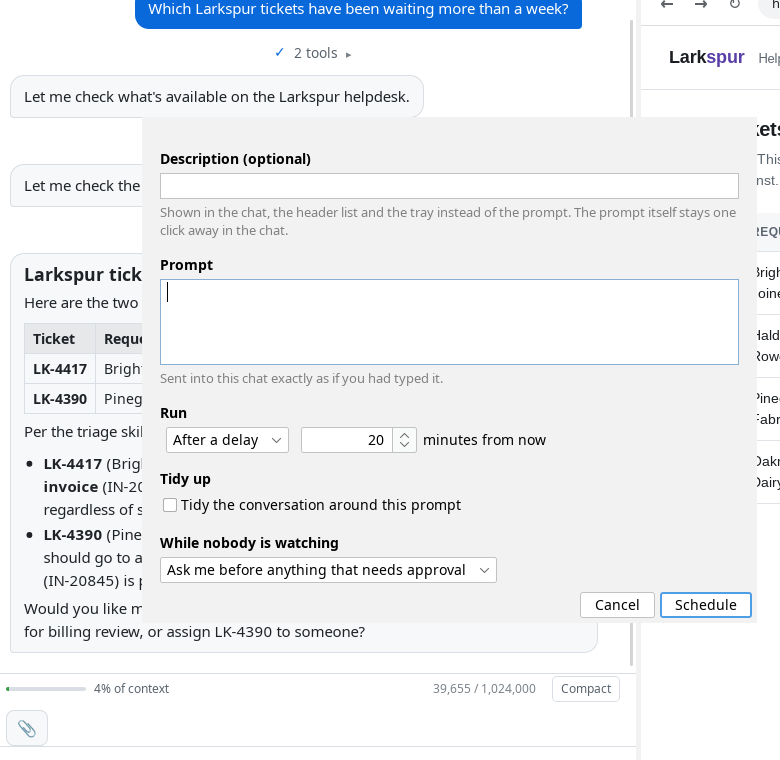This screenshot has width=780, height=760.
Task: Click the Ticket column header
Action: (60, 339)
